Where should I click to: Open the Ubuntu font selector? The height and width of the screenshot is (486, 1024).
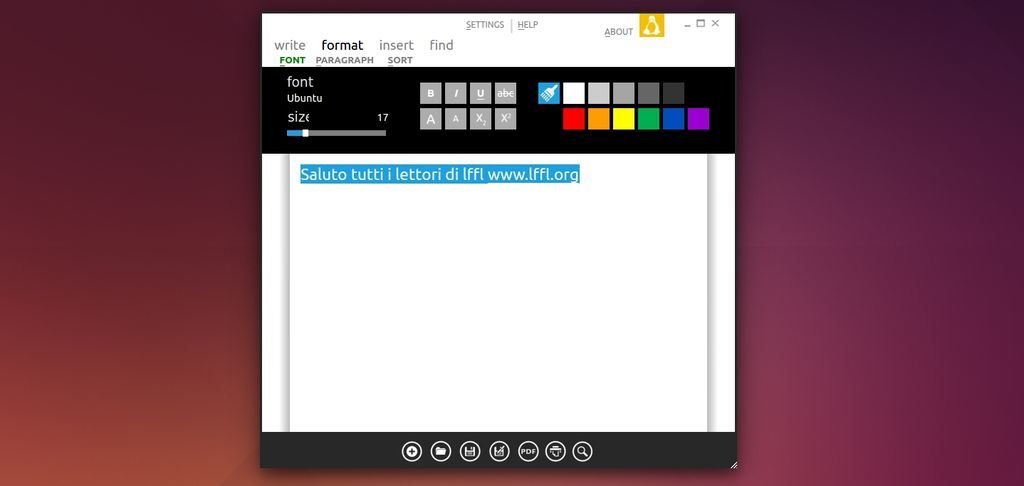305,98
